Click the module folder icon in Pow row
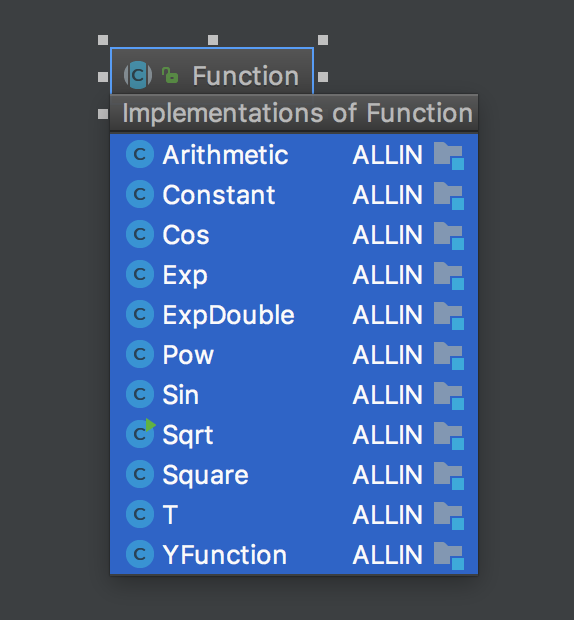Screen dimensions: 574x620 [449, 355]
